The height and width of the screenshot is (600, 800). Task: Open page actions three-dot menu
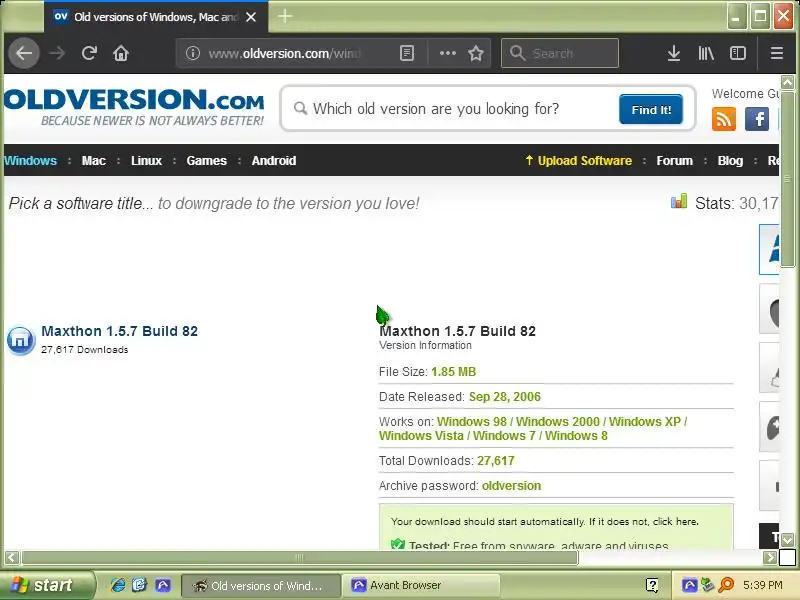447,53
